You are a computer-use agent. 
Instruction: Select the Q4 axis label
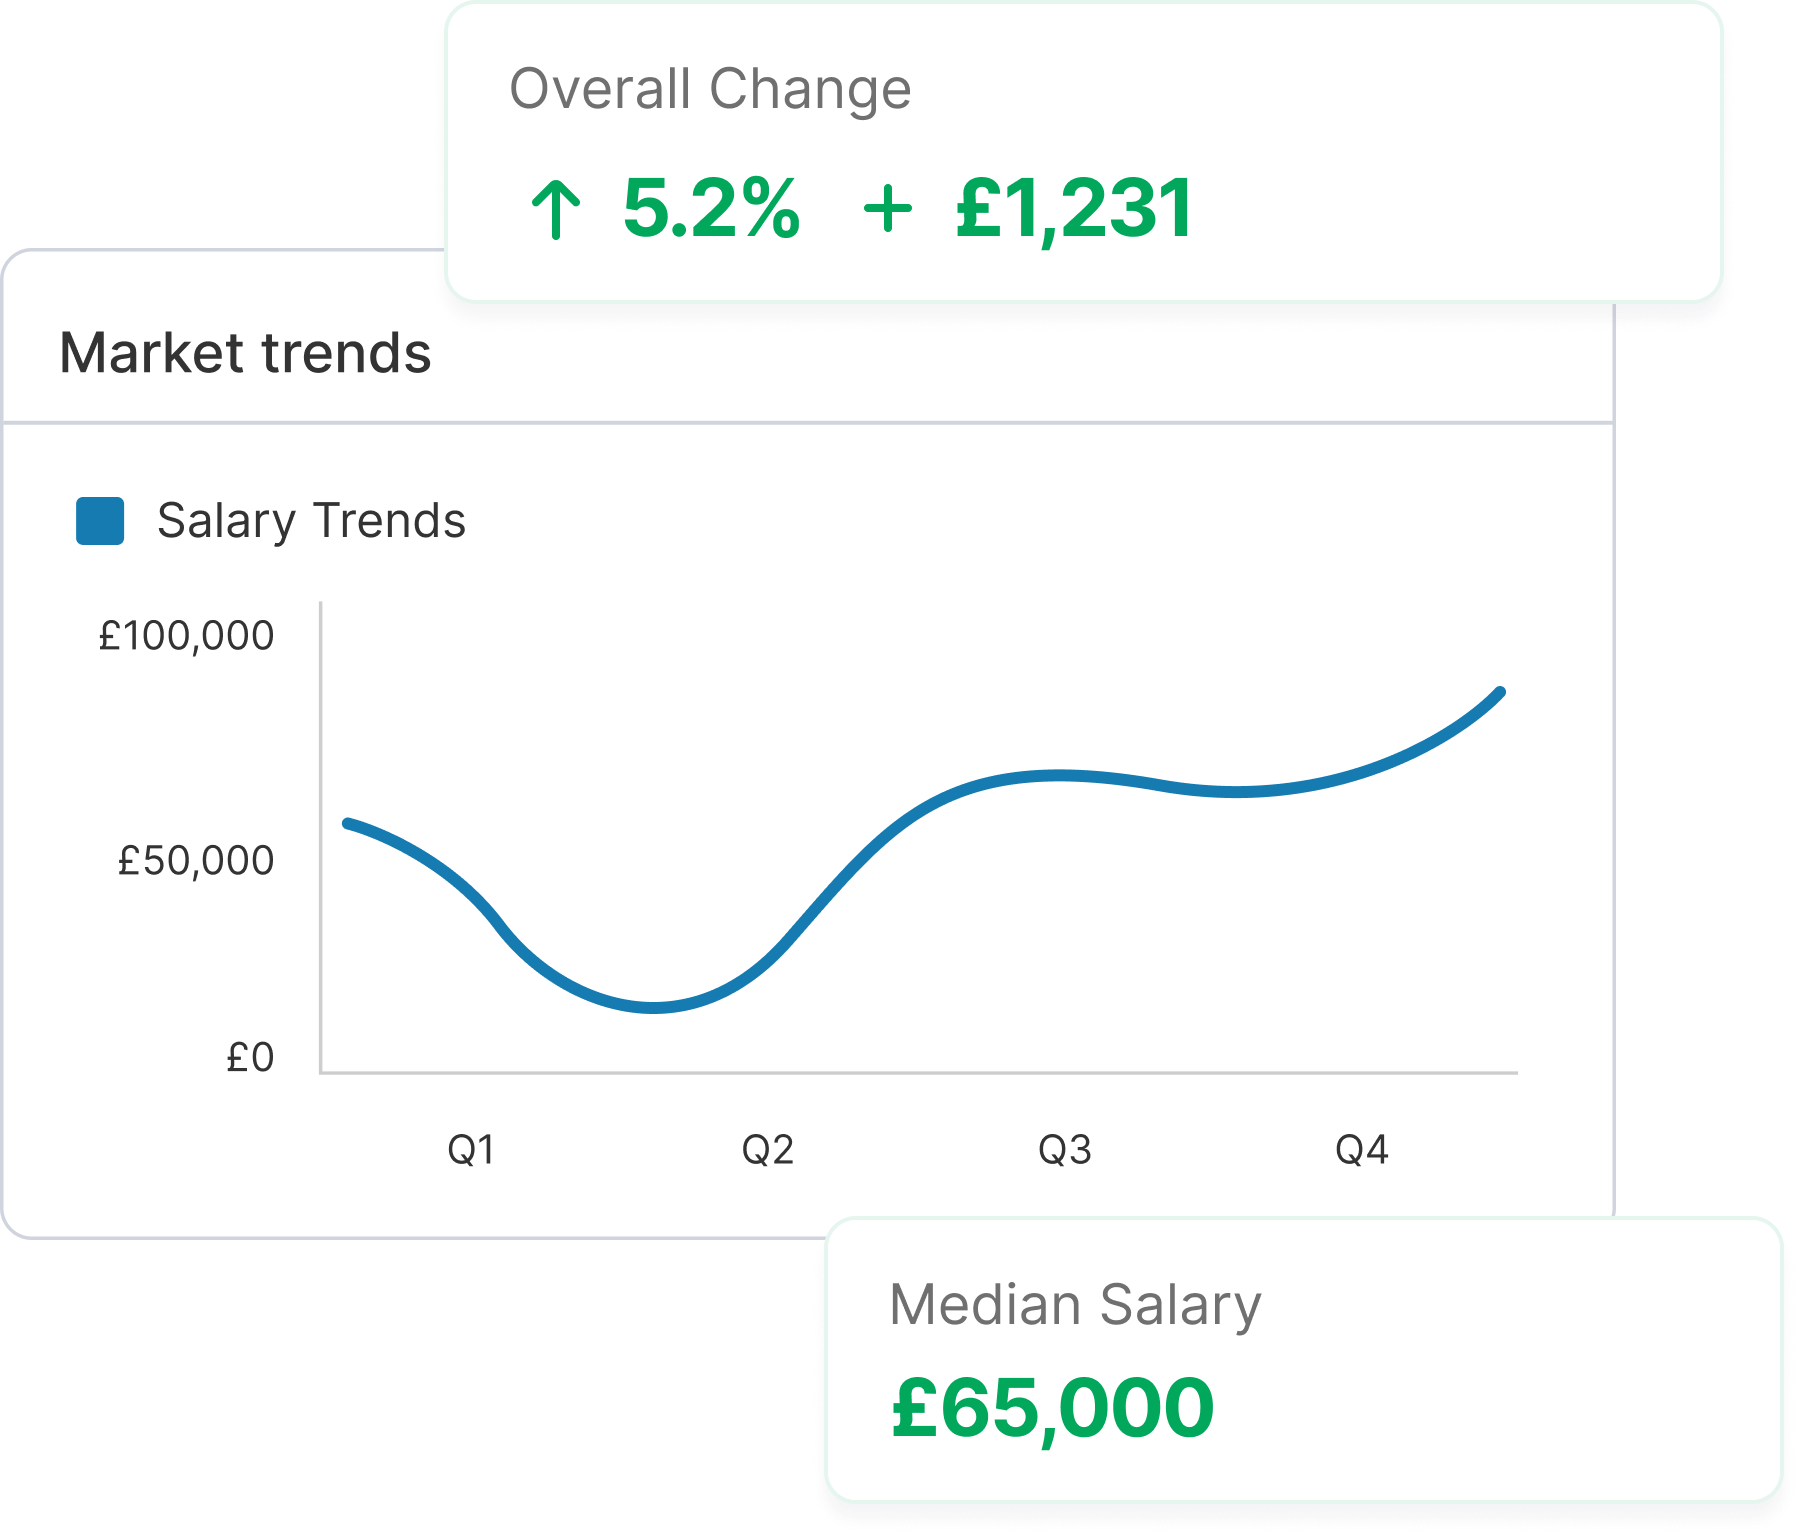pyautogui.click(x=1362, y=1150)
